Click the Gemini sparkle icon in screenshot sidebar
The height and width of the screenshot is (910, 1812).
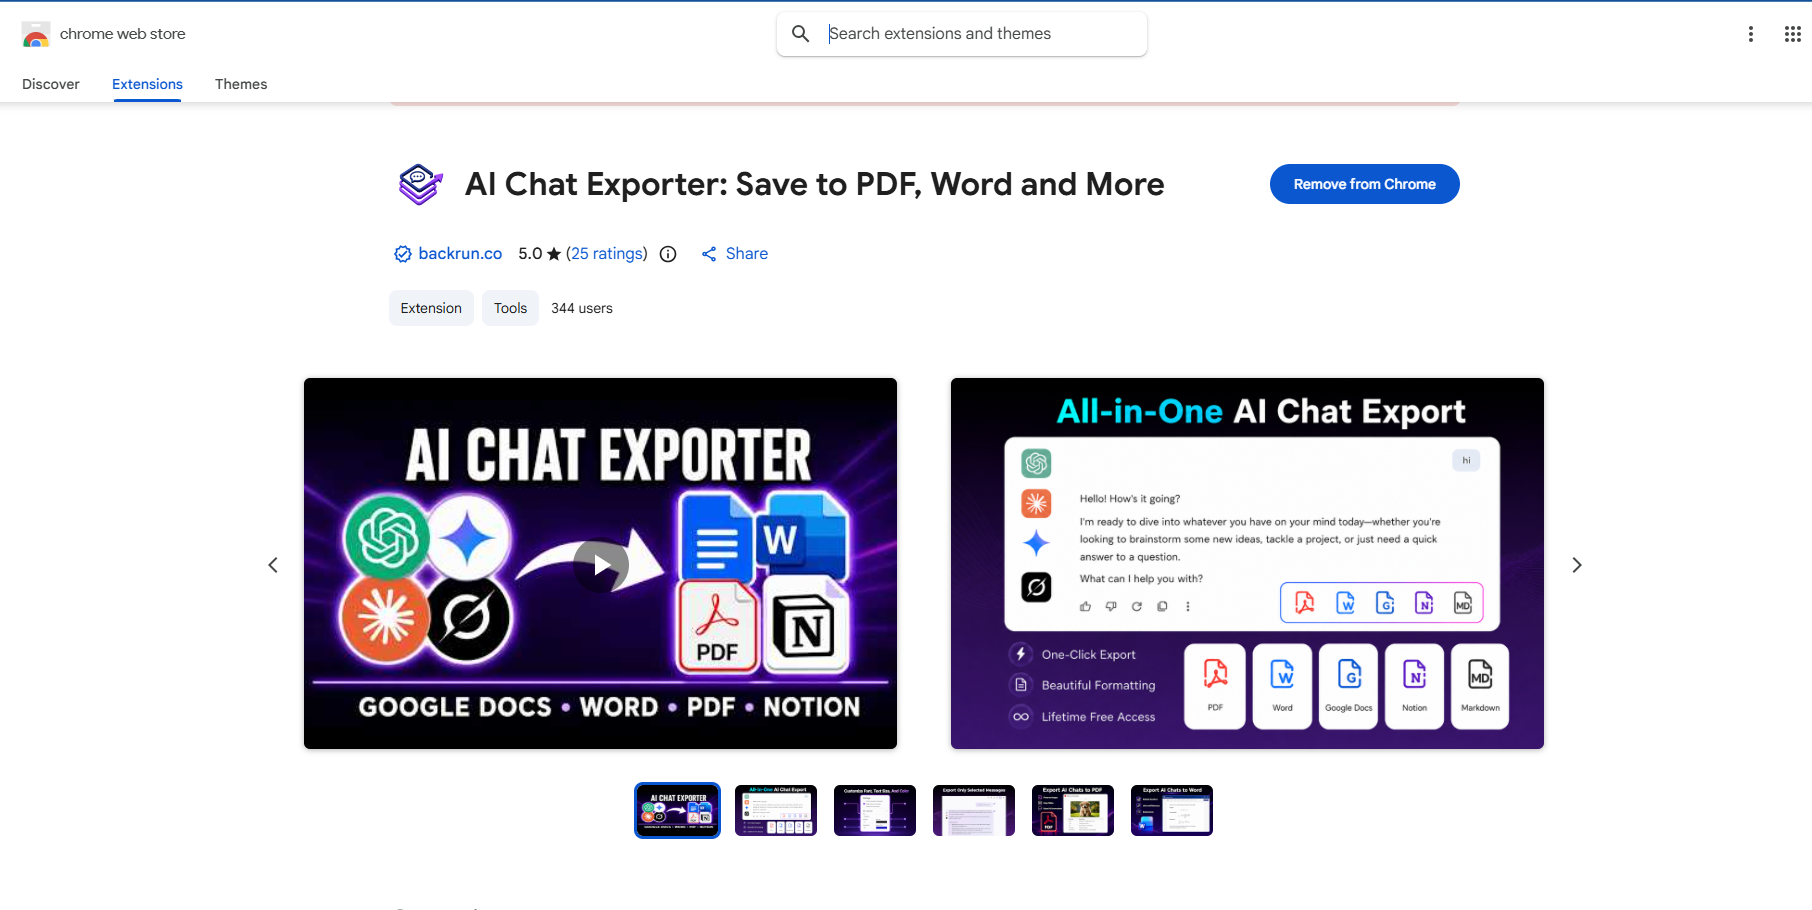click(1036, 543)
